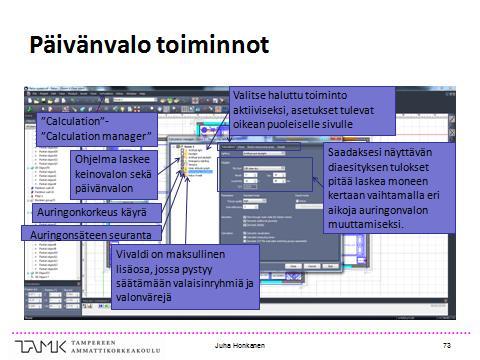Click the New file icon in toolbar
The width and height of the screenshot is (480, 360).
pos(30,101)
